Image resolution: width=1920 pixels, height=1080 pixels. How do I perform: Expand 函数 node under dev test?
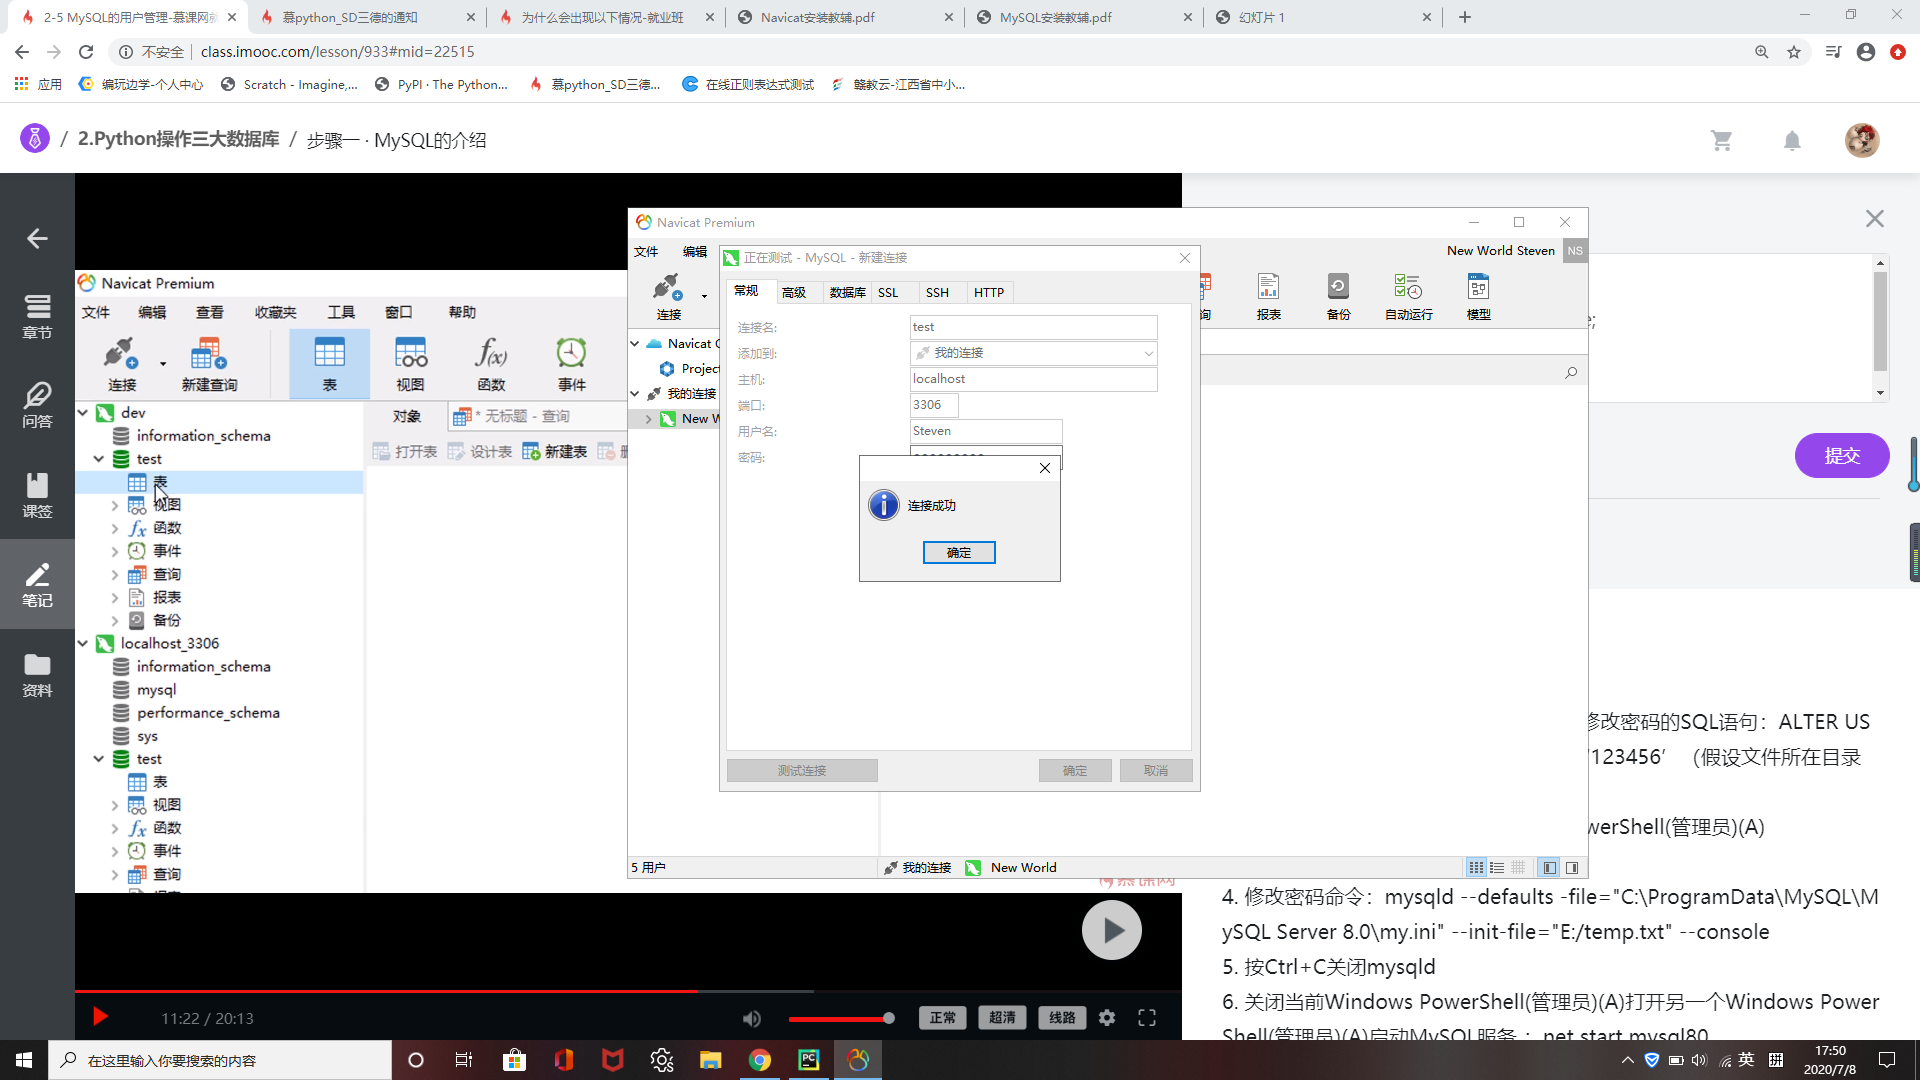click(114, 529)
